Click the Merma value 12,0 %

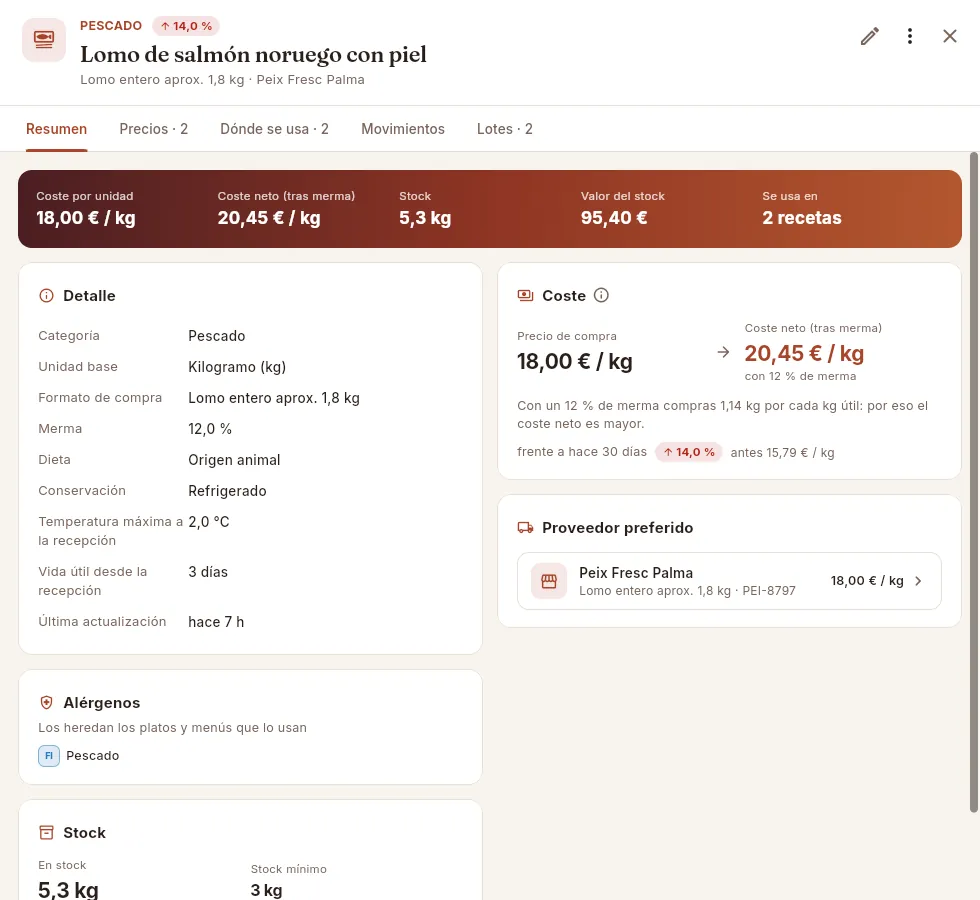pos(210,429)
